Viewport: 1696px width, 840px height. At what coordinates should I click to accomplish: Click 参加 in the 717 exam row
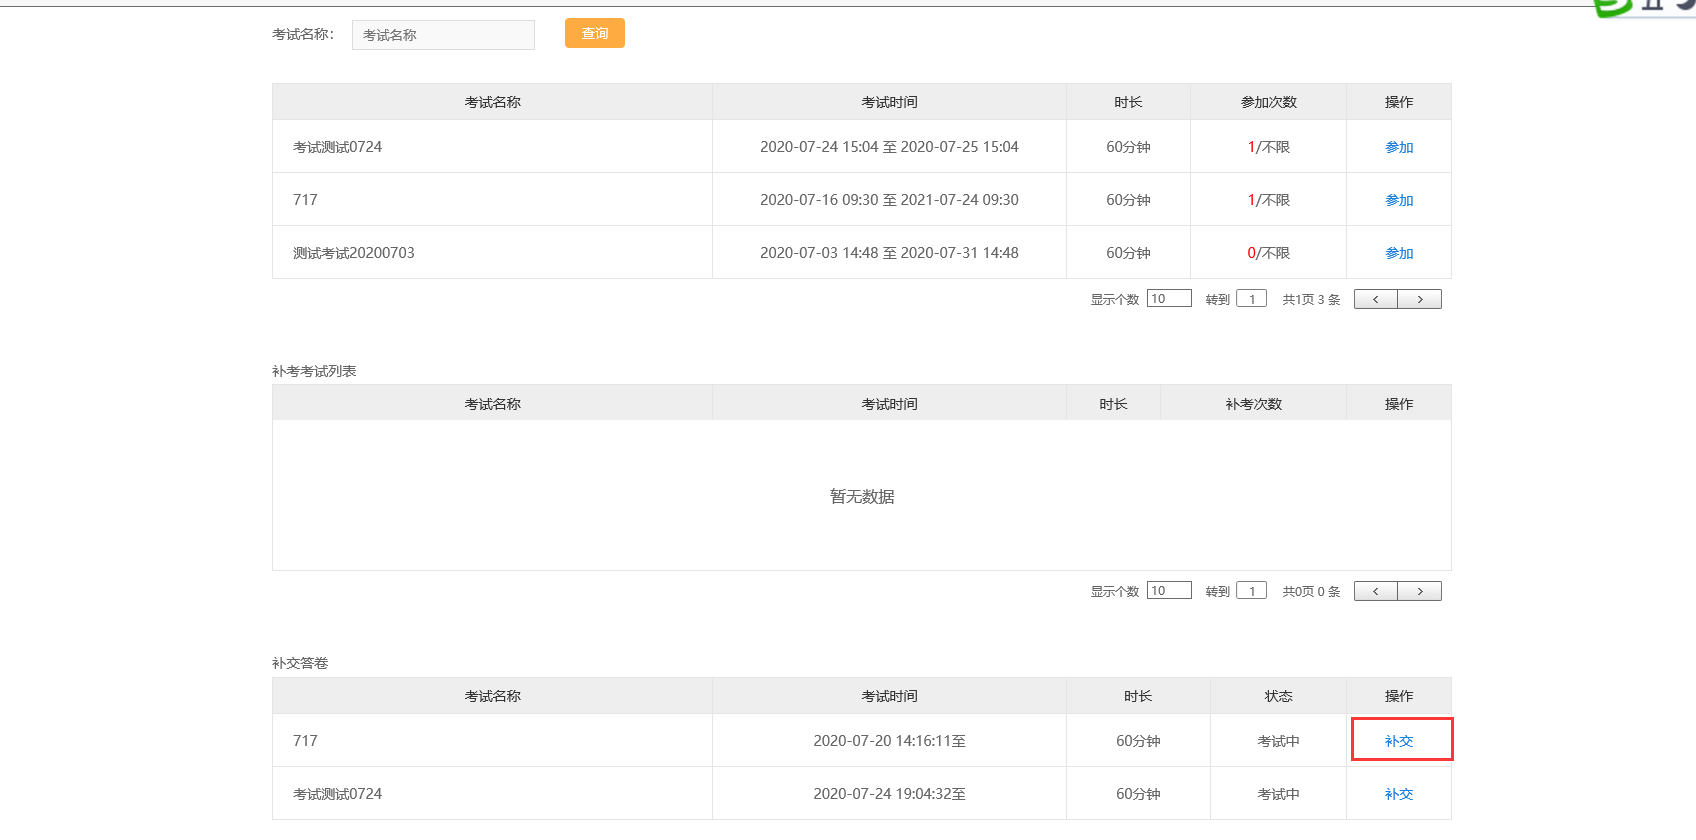(1398, 200)
